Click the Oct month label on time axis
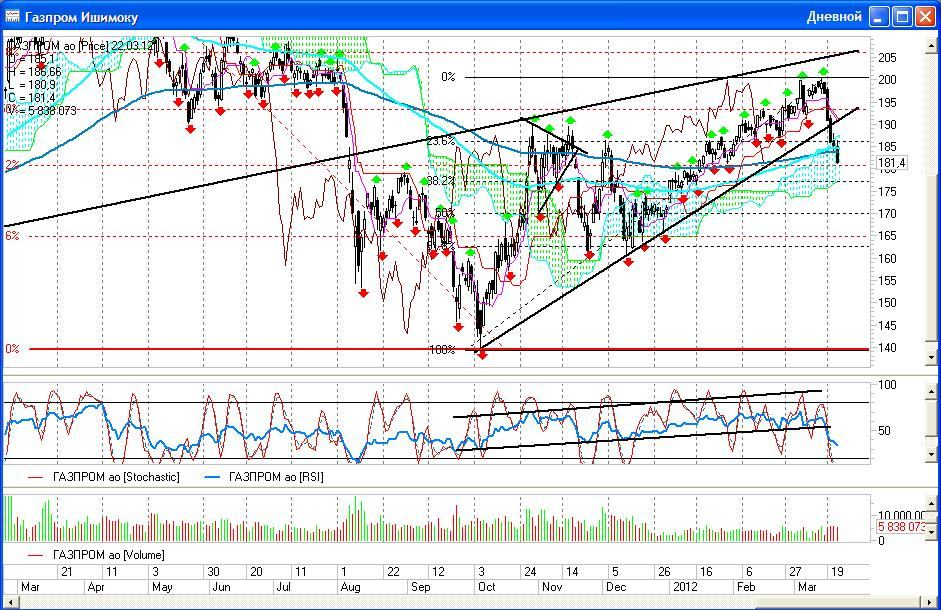Viewport: 941px width, 610px height. coord(487,587)
